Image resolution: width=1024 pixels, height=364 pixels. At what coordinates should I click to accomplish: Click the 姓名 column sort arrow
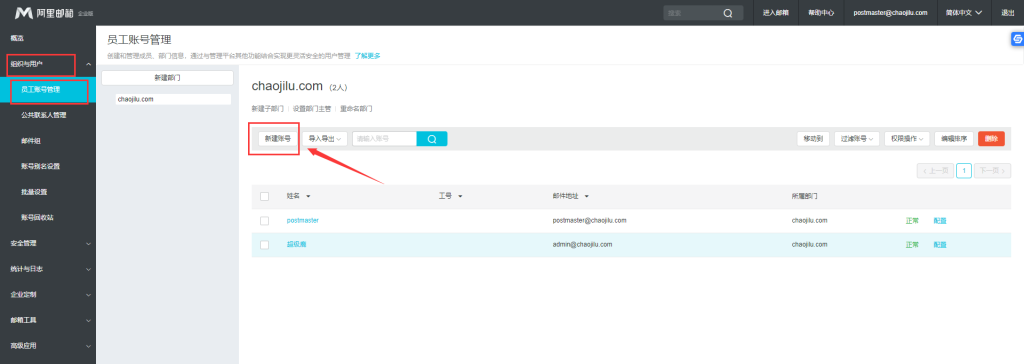pos(308,196)
